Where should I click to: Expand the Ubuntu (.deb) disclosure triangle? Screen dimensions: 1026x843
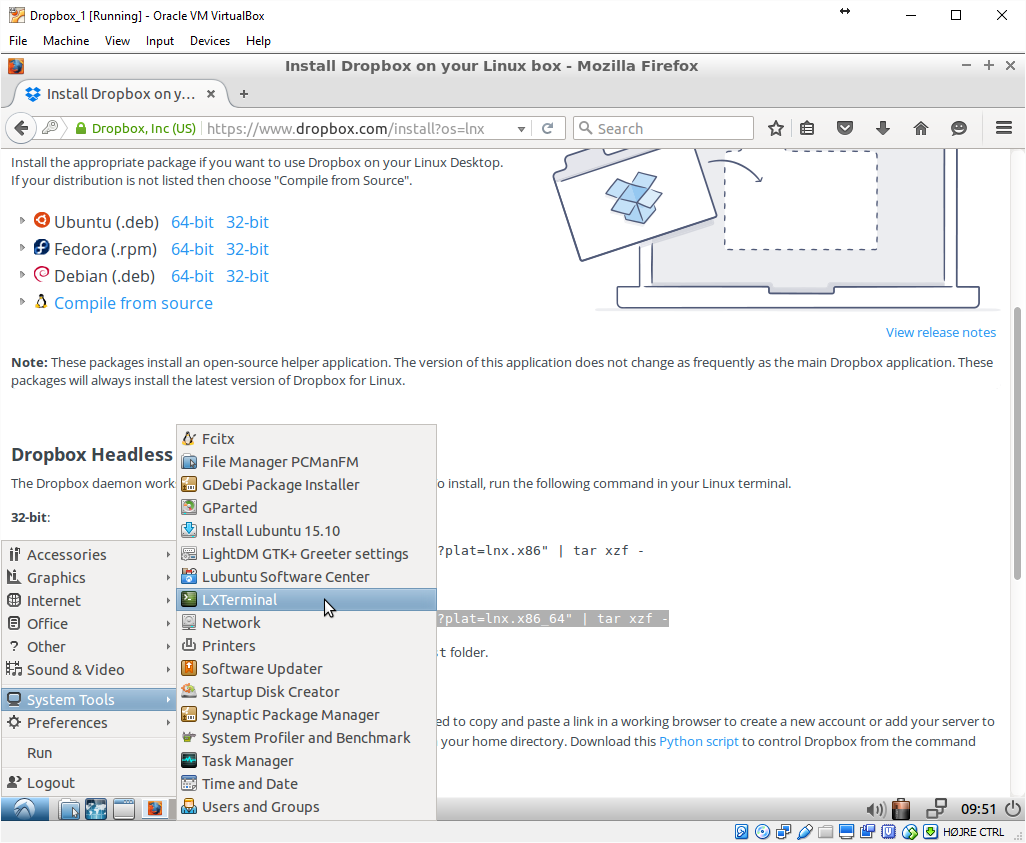click(22, 221)
